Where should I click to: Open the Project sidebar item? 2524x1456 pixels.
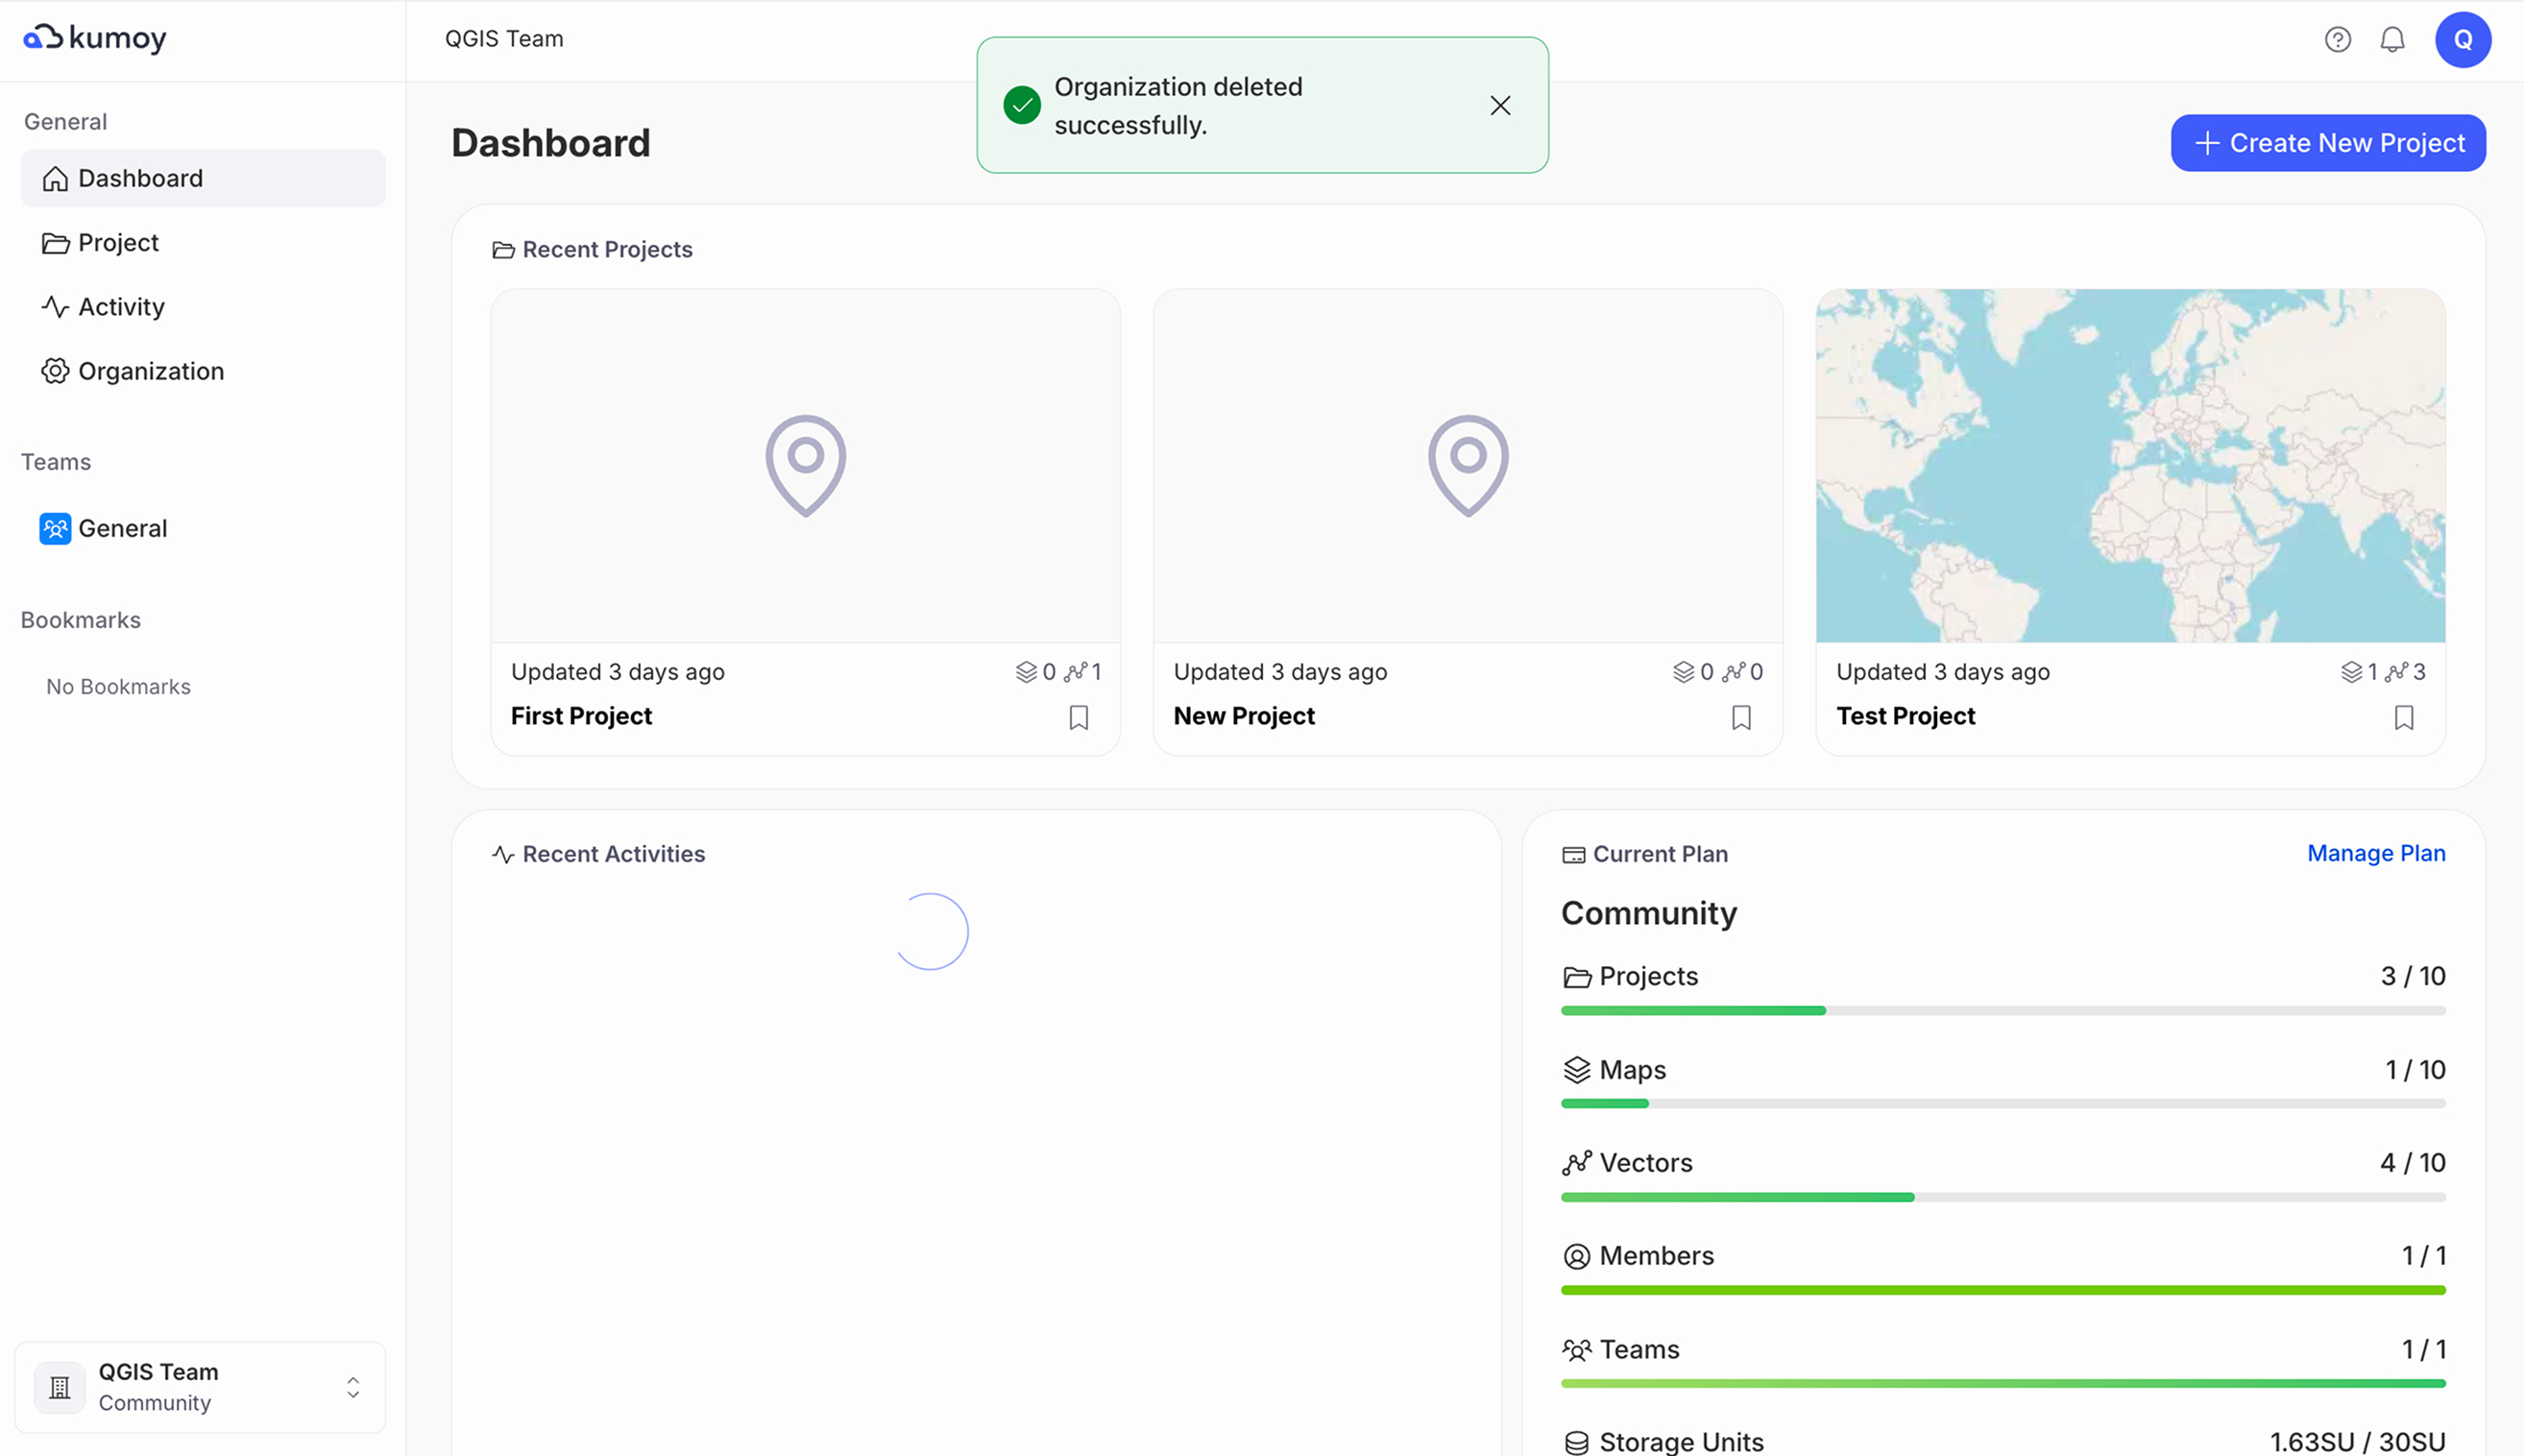(118, 243)
